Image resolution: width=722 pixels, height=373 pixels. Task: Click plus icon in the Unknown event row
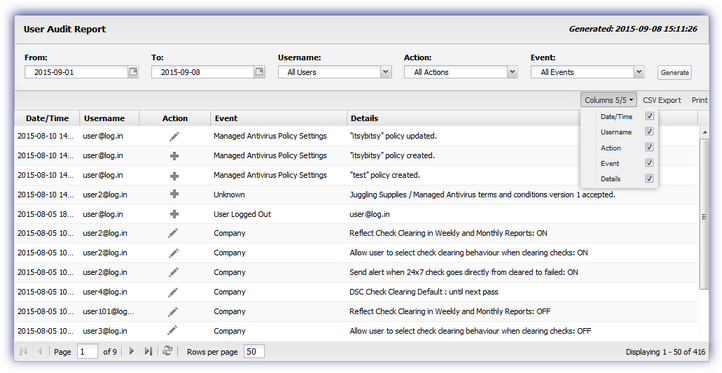tap(174, 194)
